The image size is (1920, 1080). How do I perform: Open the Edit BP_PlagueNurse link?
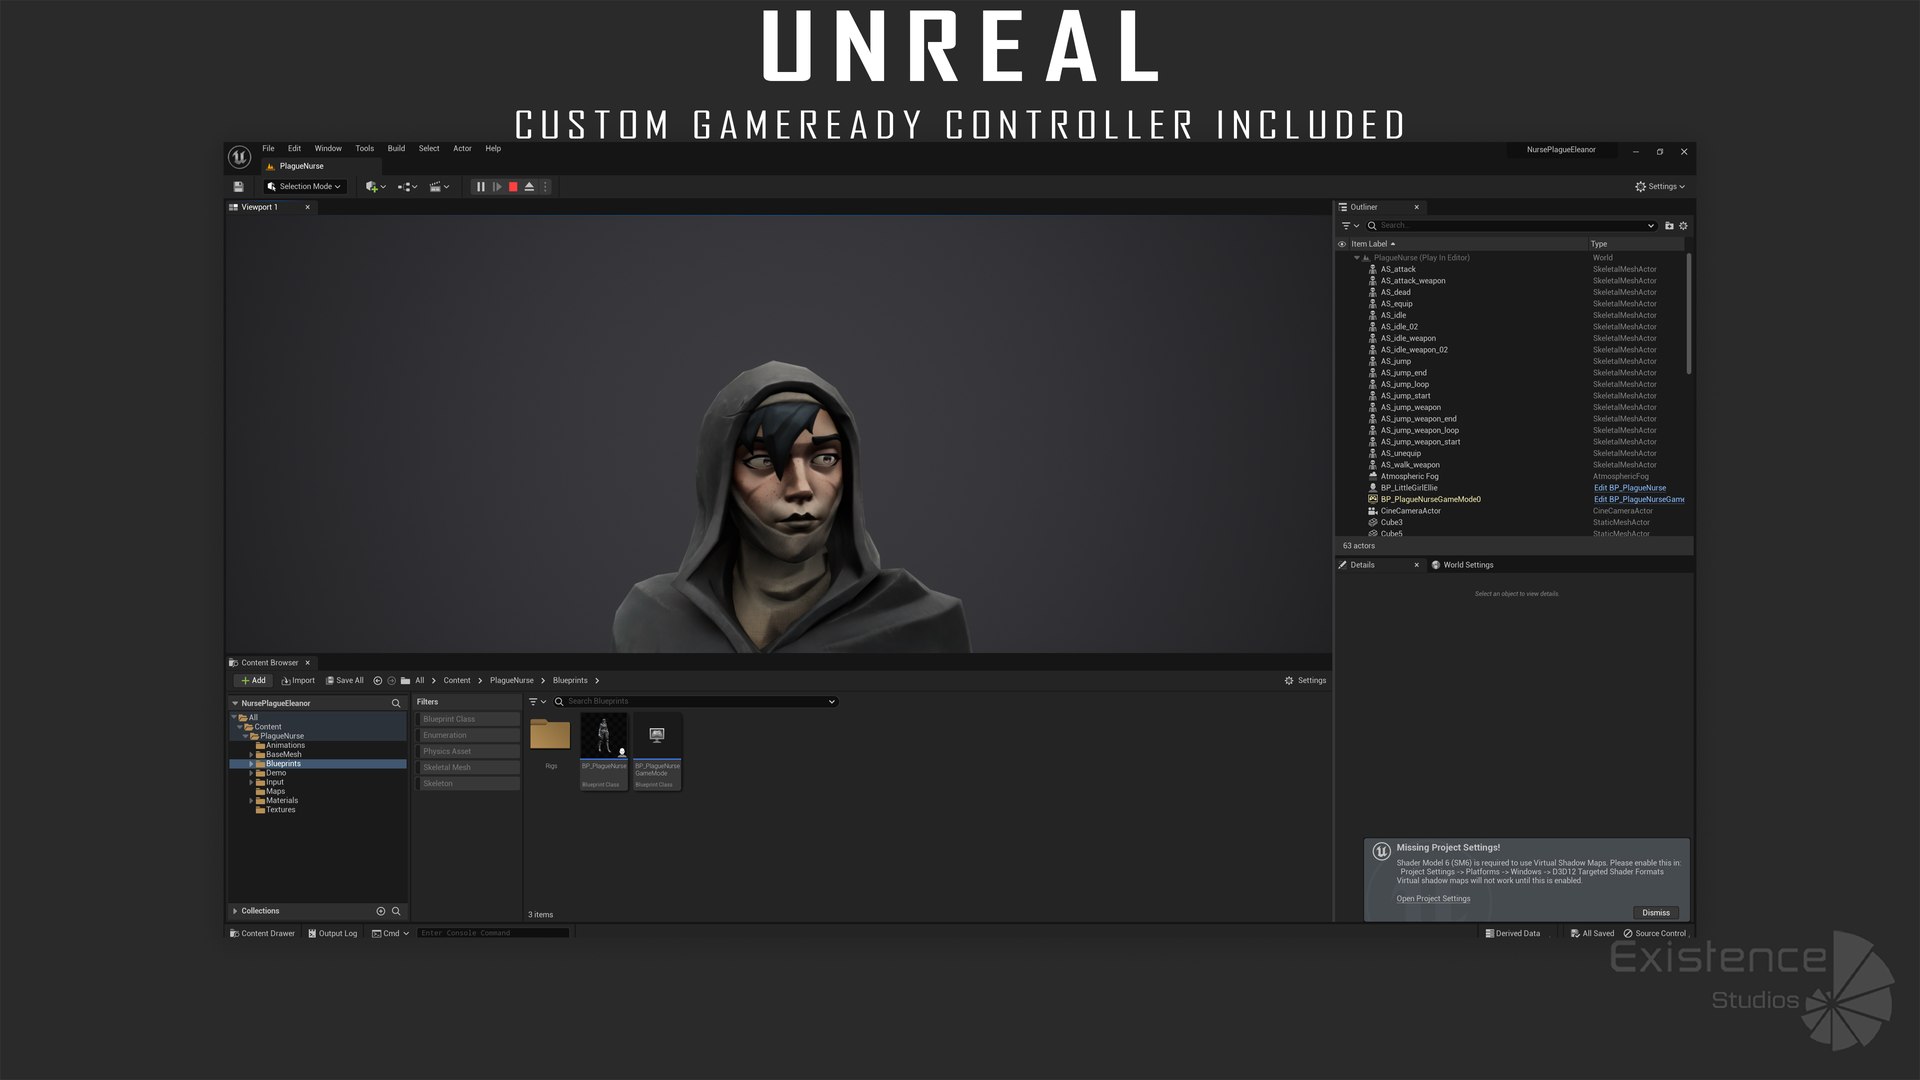pyautogui.click(x=1630, y=488)
